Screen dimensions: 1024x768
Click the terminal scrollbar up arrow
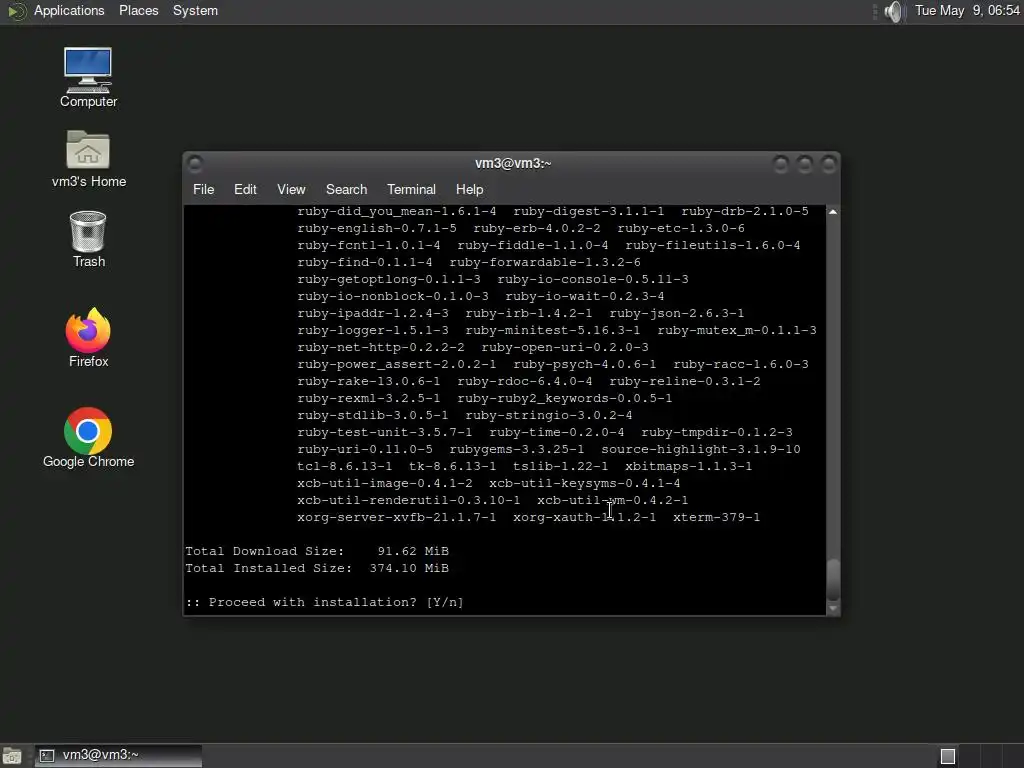click(x=833, y=212)
